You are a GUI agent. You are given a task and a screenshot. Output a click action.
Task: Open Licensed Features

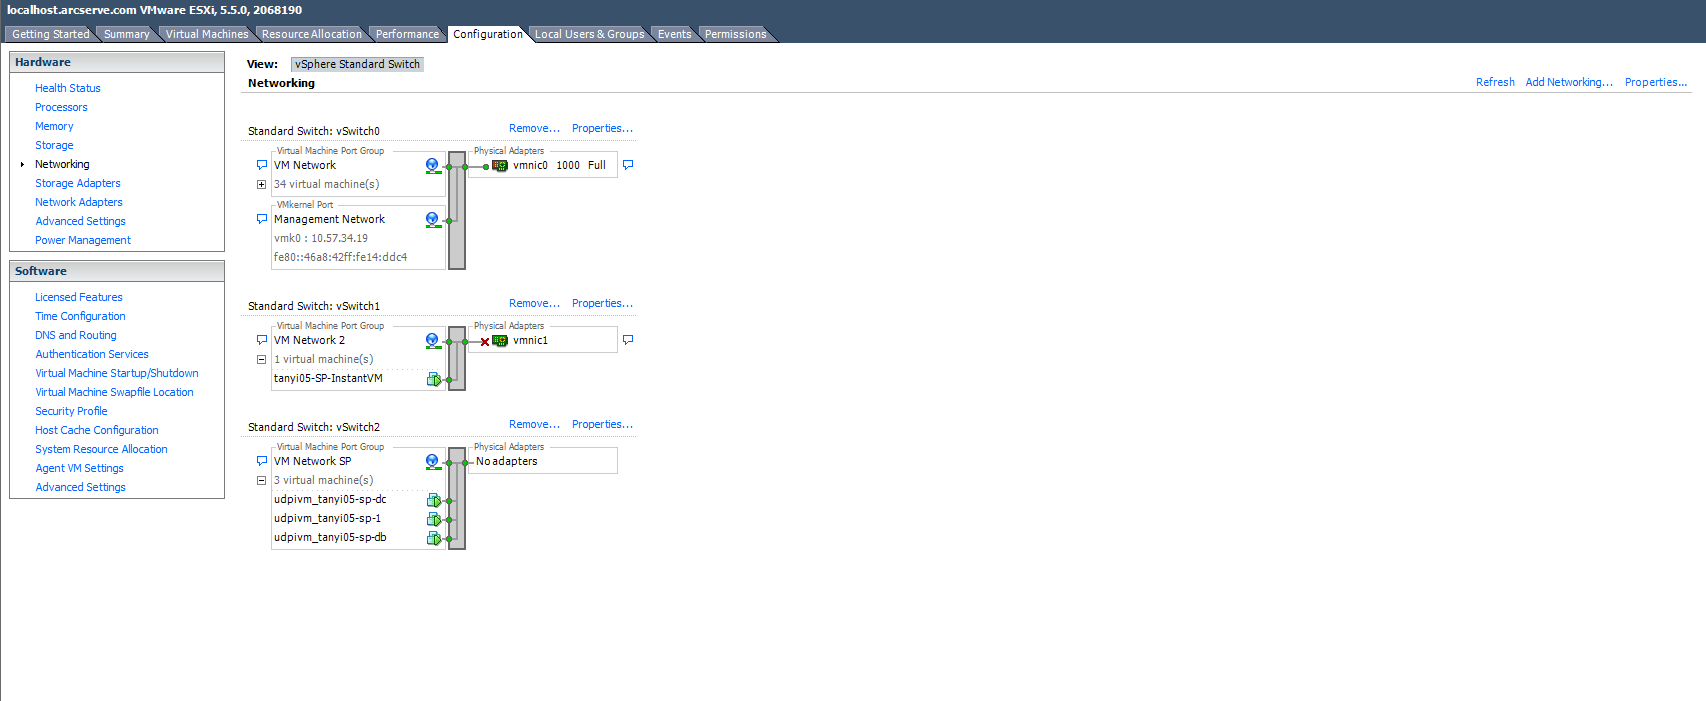pyautogui.click(x=79, y=297)
